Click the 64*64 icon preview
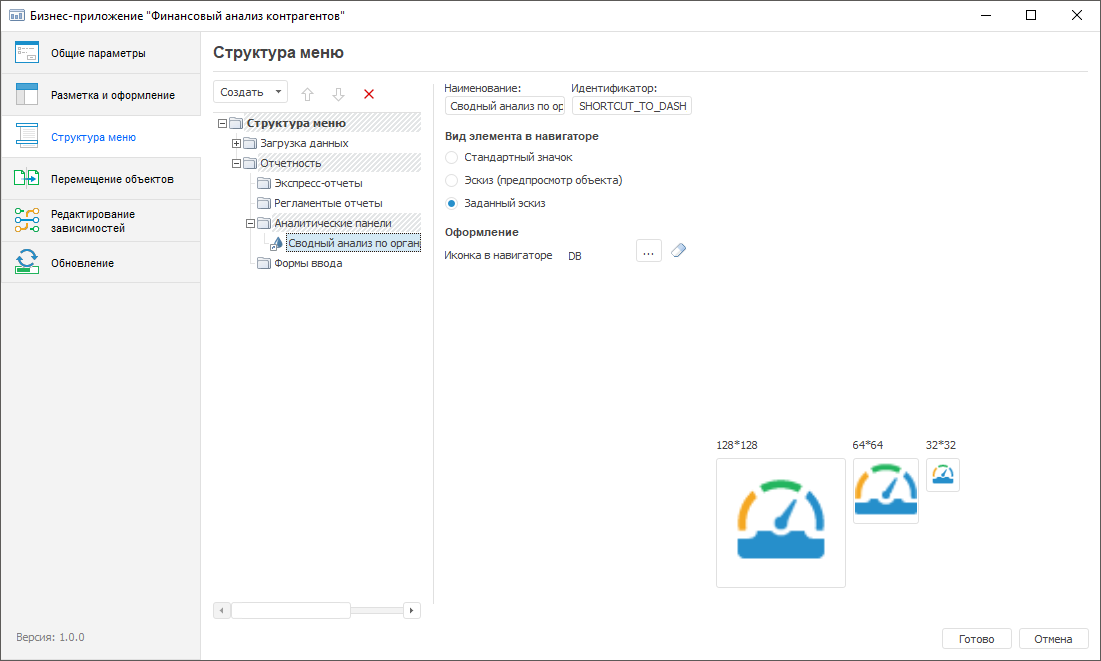 point(885,491)
